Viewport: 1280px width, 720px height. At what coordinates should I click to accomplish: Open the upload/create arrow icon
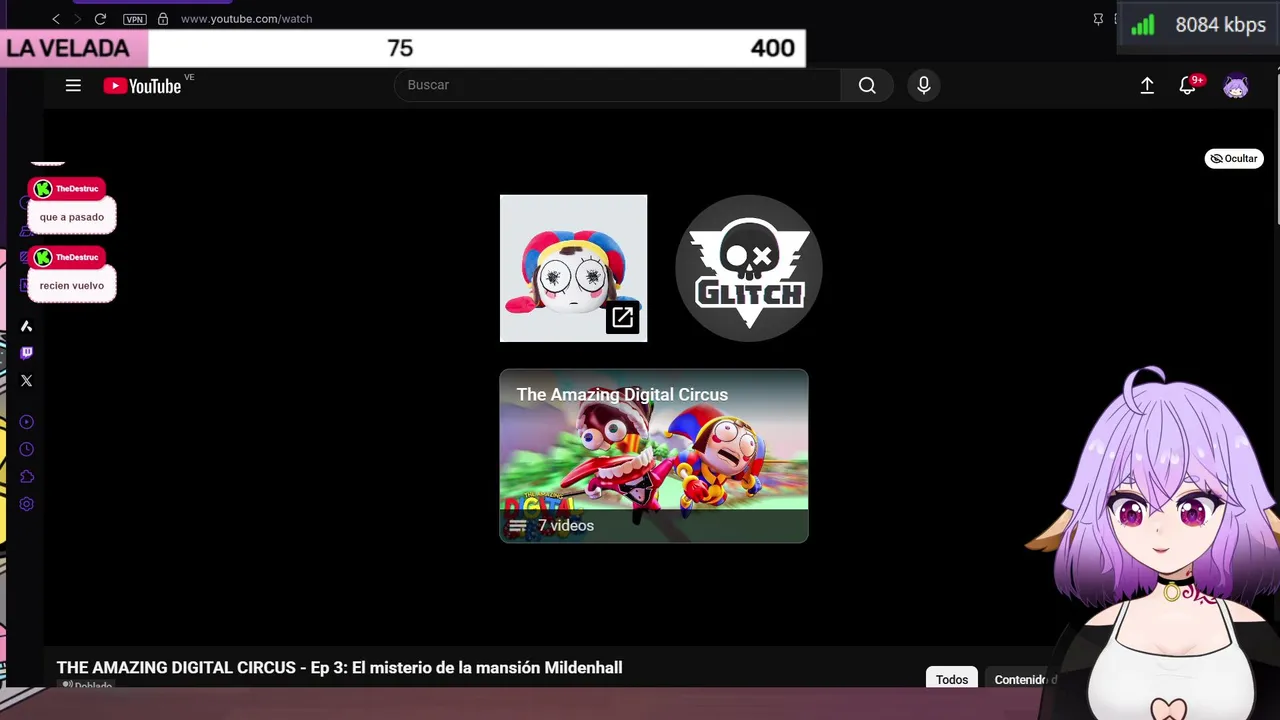tap(1147, 86)
